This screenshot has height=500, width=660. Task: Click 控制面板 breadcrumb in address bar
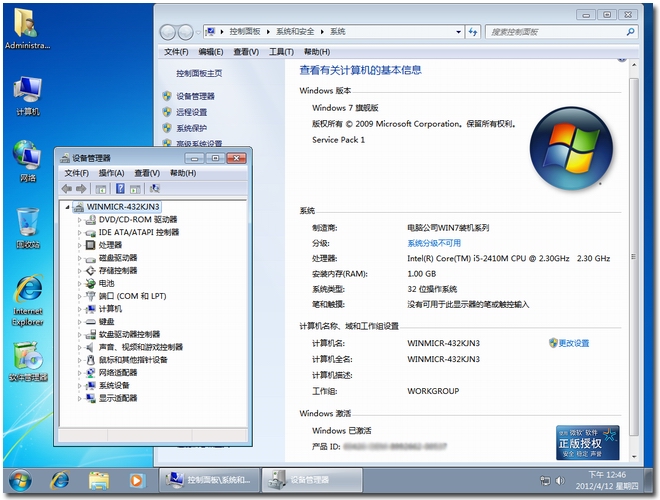(245, 32)
